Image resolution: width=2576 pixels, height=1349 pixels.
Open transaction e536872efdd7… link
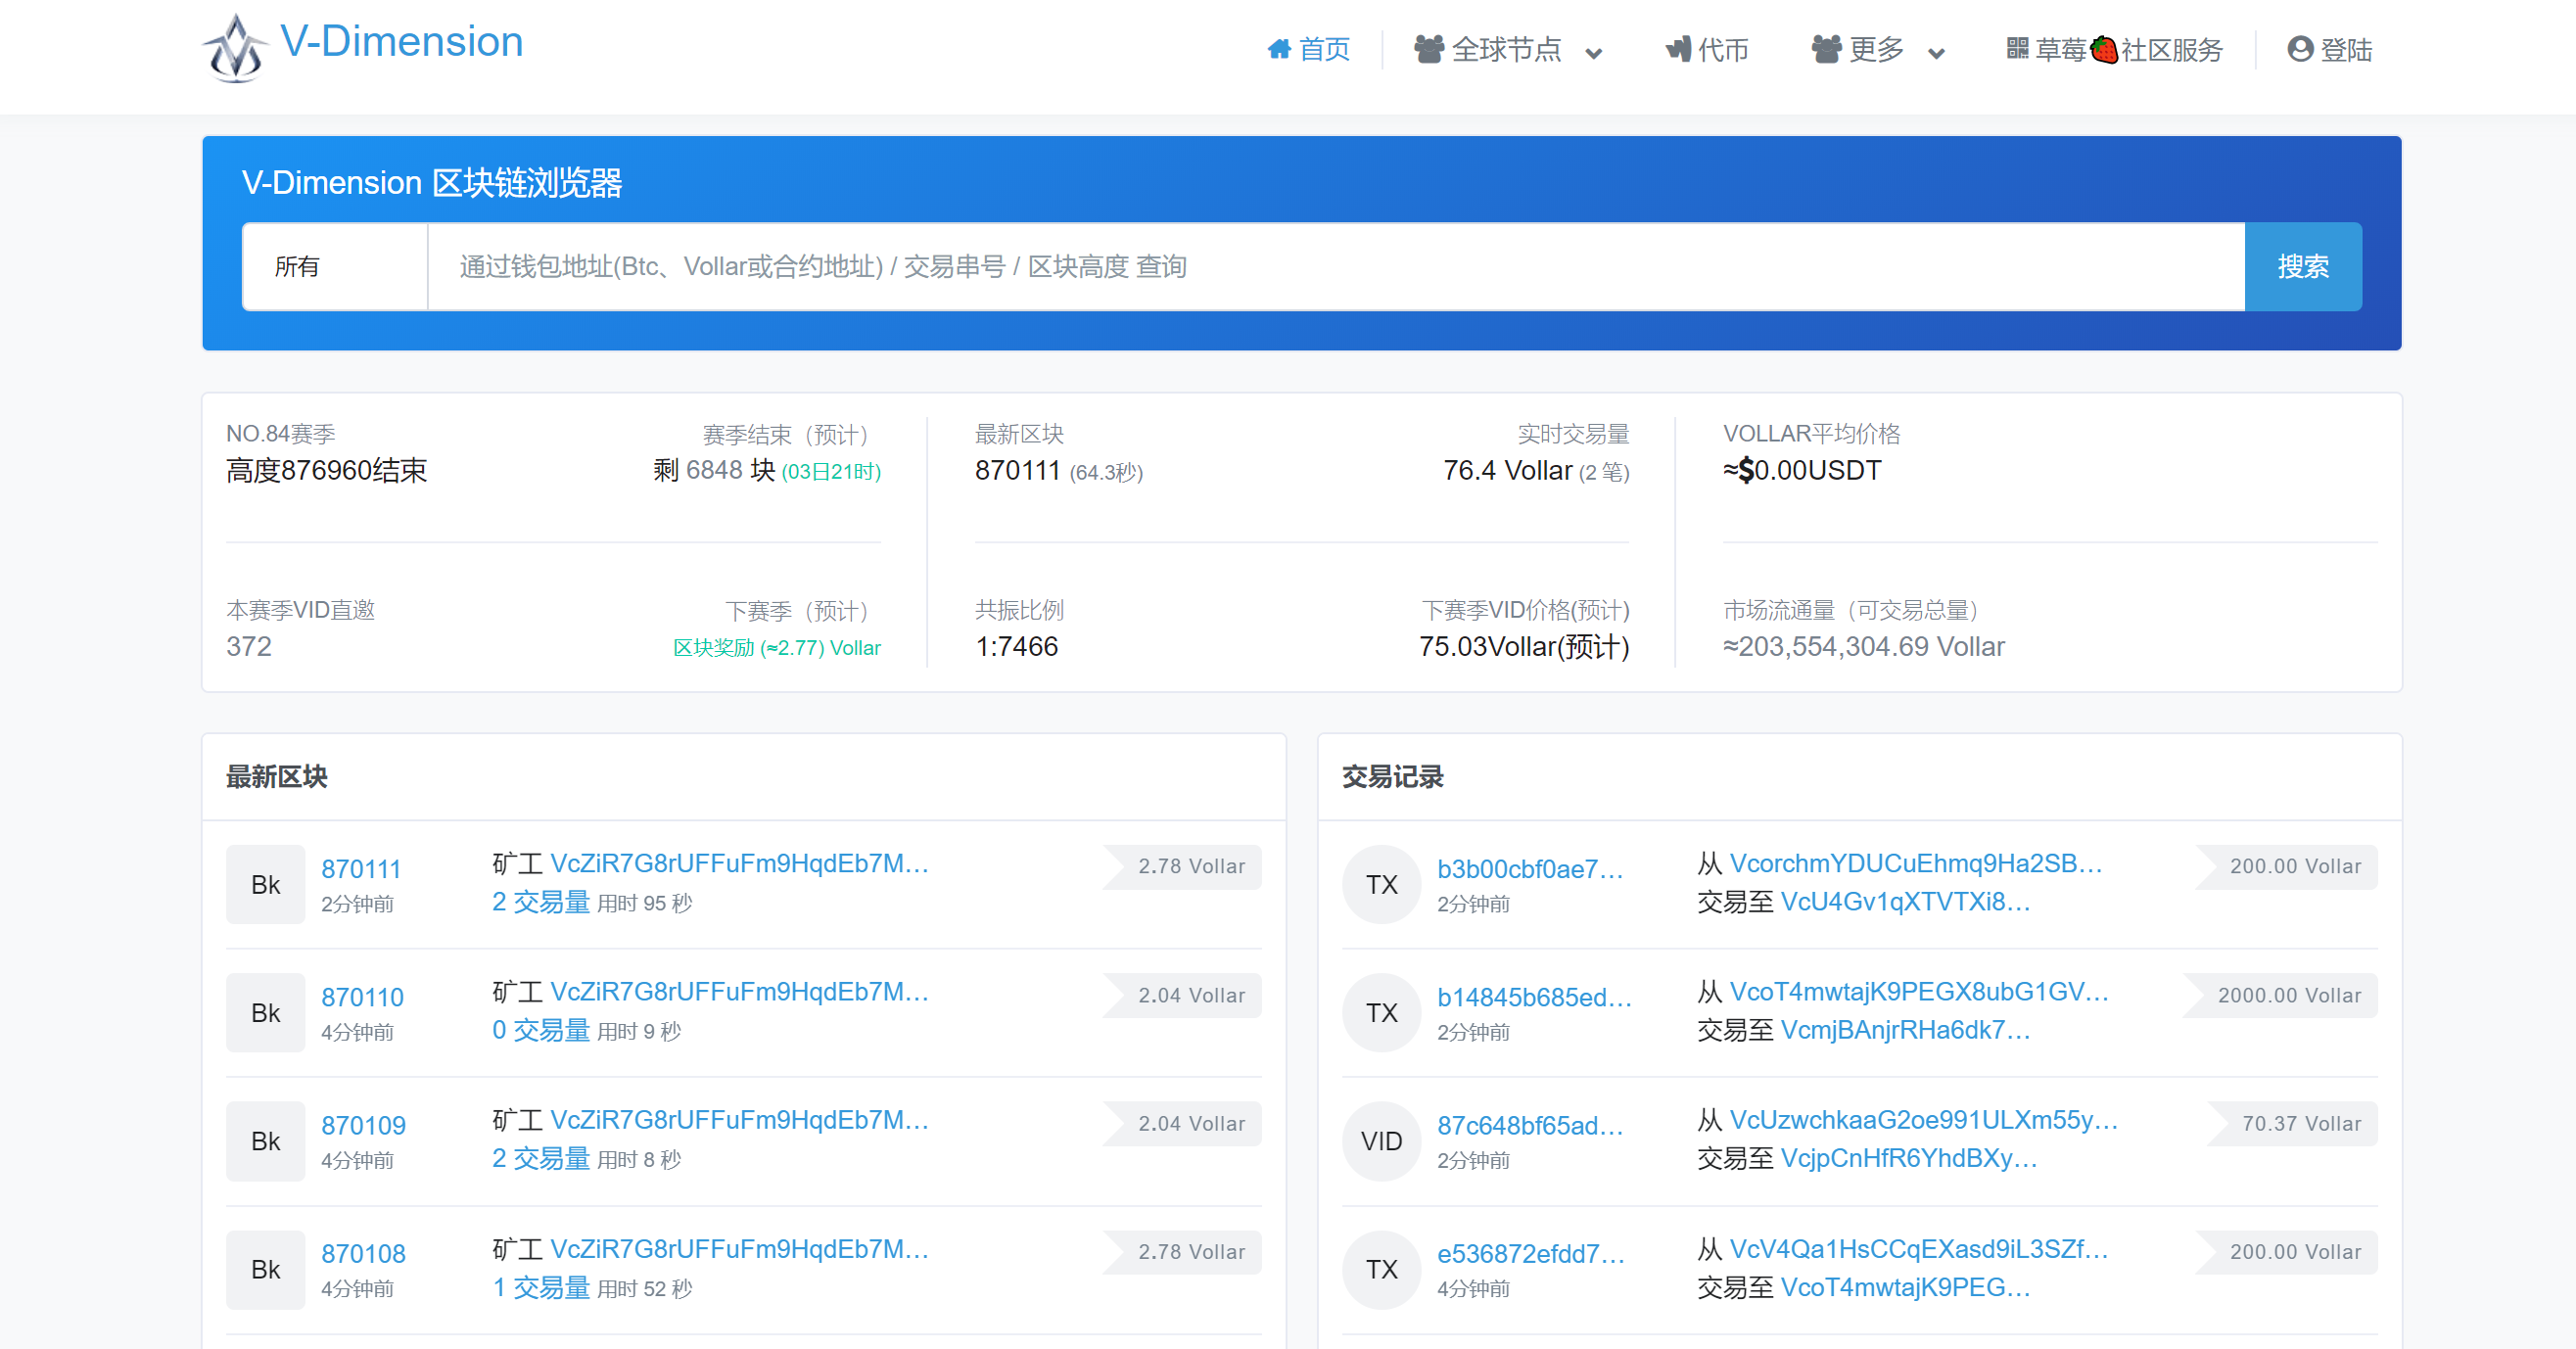click(1531, 1253)
